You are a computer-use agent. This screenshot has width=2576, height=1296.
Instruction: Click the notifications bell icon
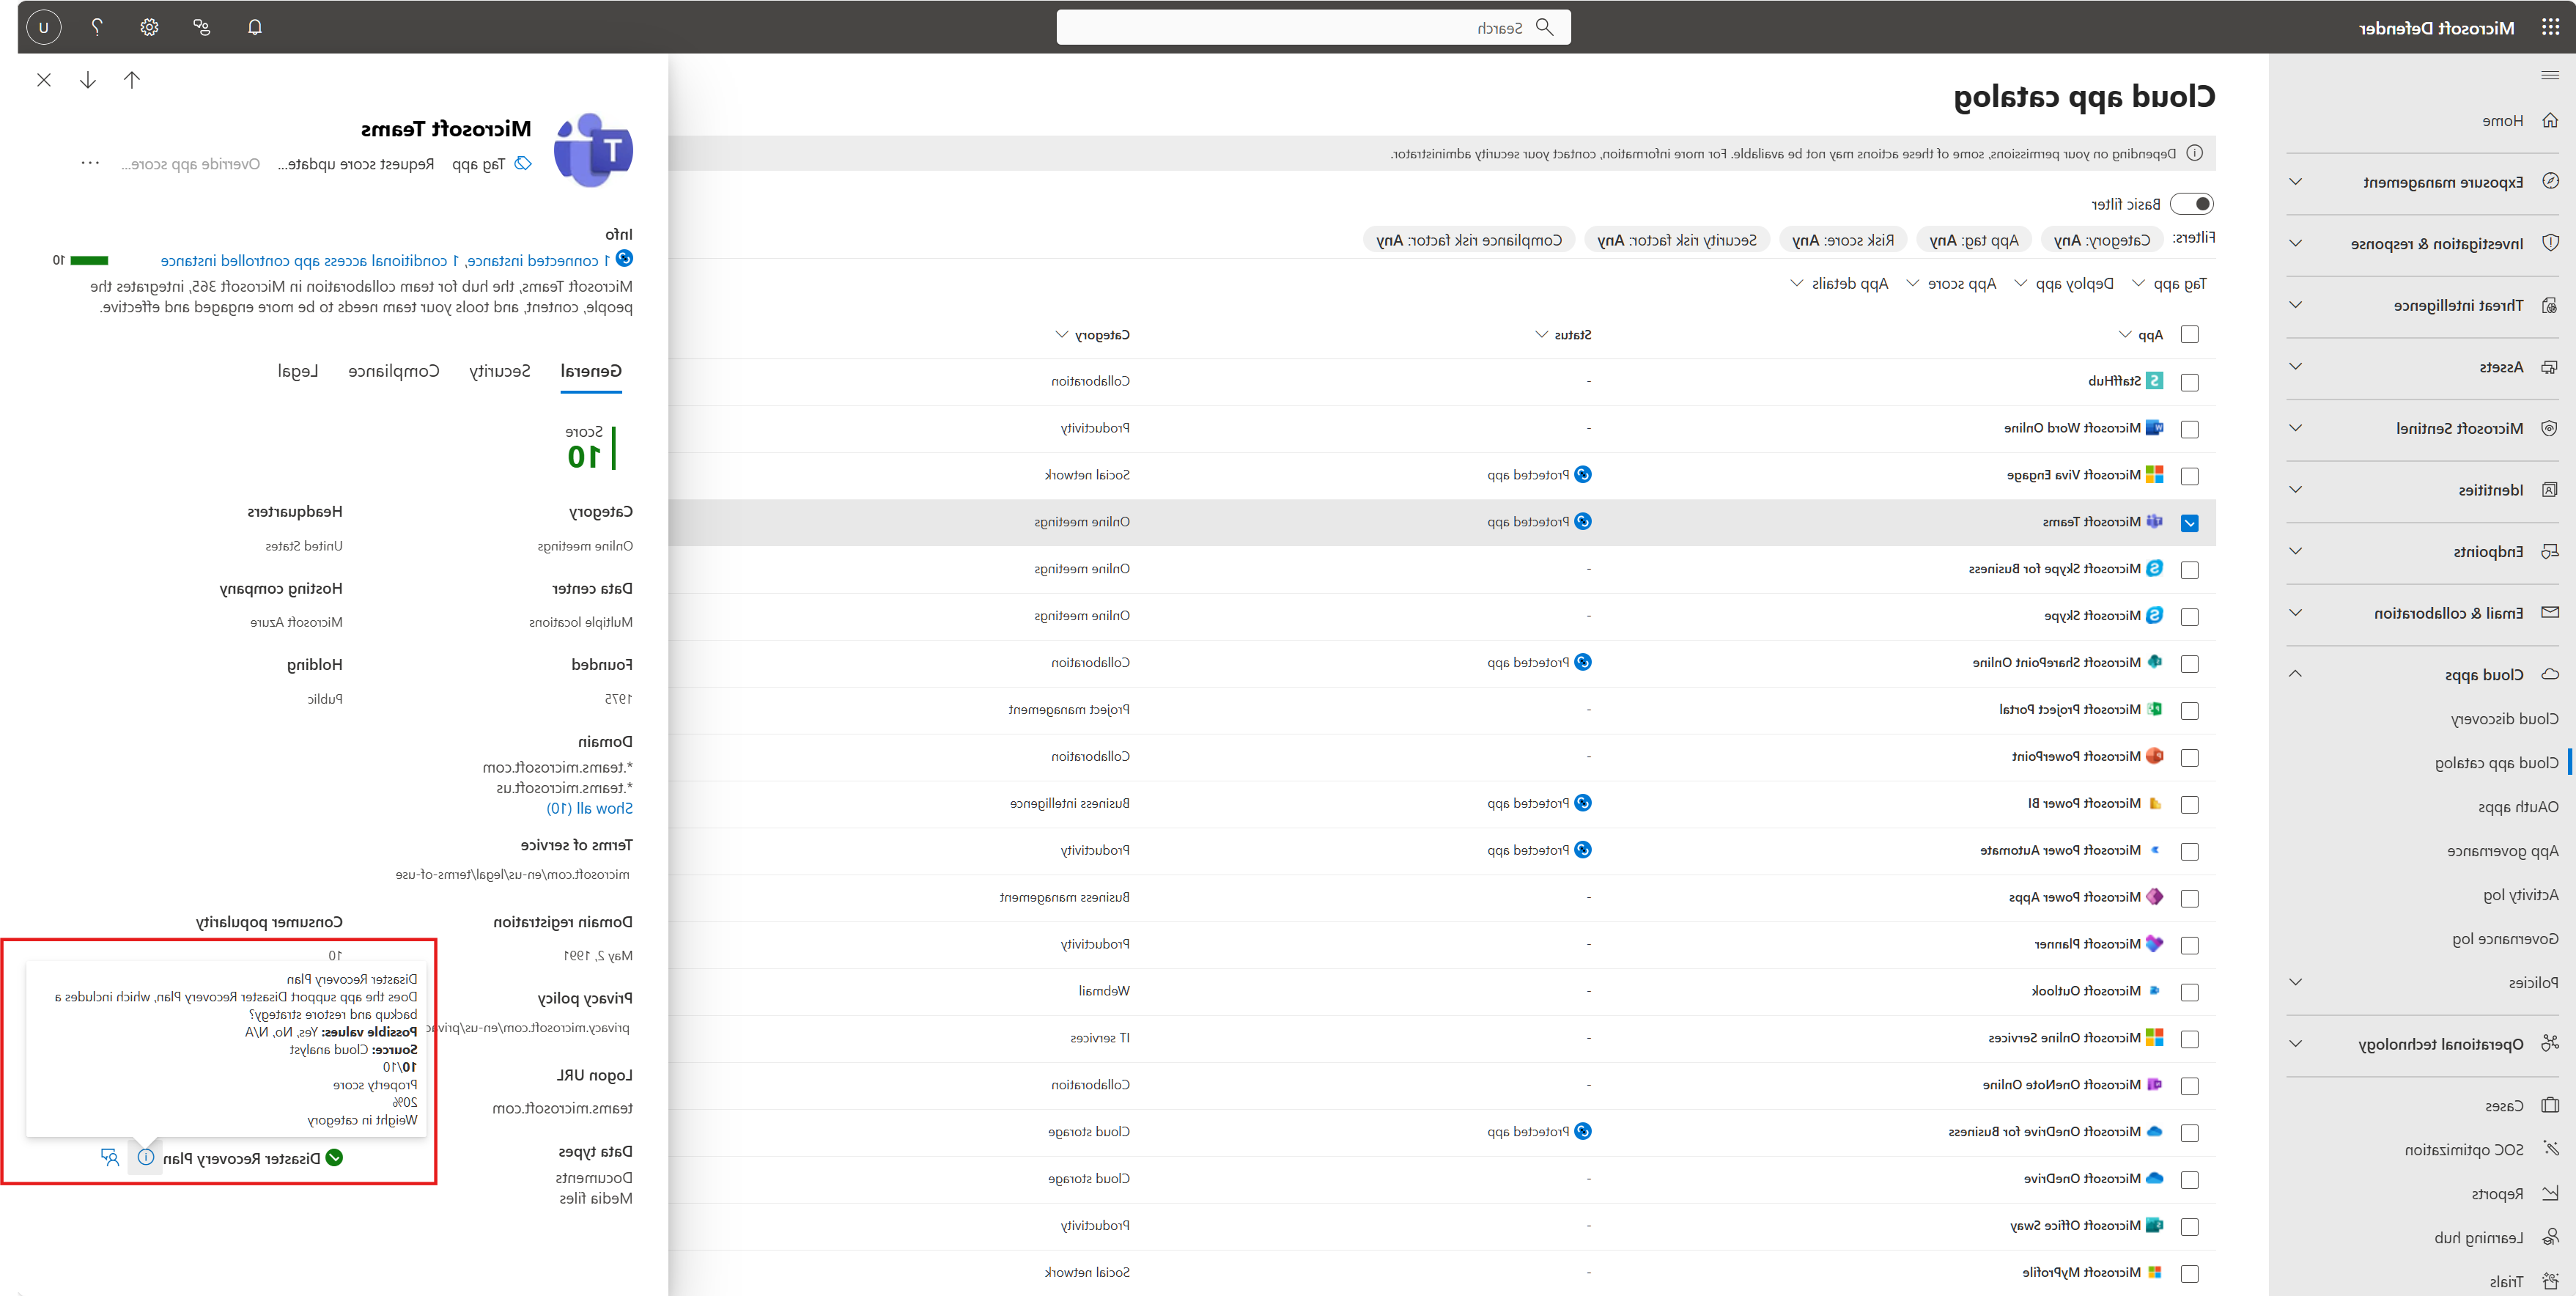[x=255, y=27]
